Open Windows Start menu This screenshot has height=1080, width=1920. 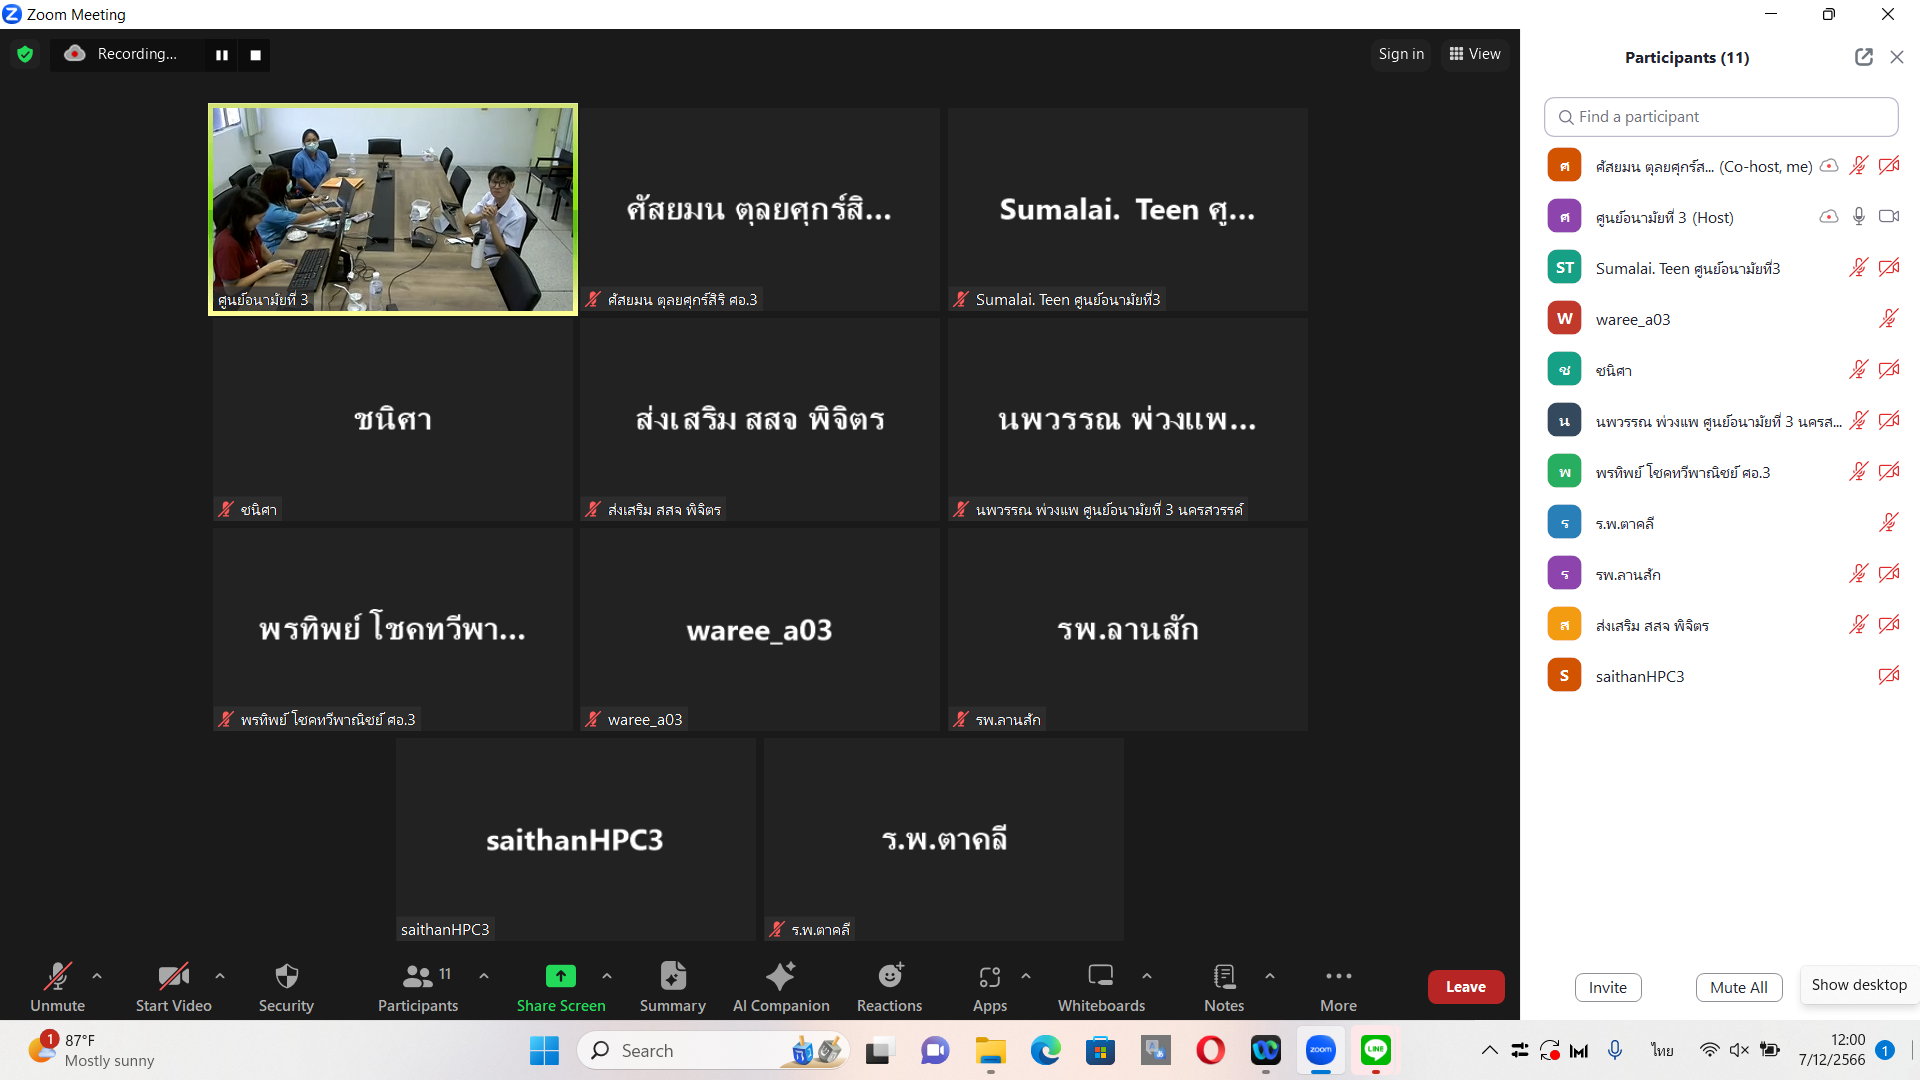tap(544, 1051)
